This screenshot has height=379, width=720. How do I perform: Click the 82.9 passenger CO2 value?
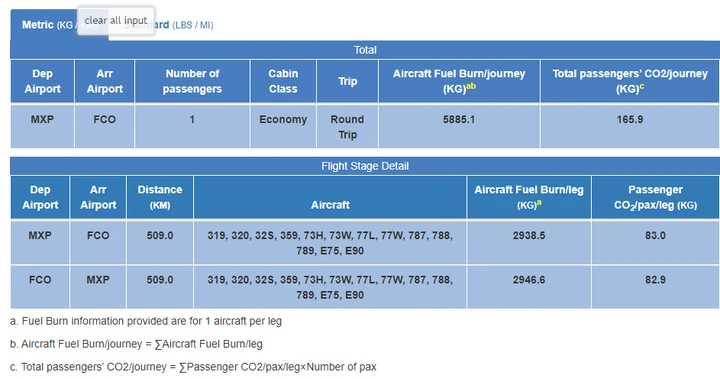click(x=655, y=280)
